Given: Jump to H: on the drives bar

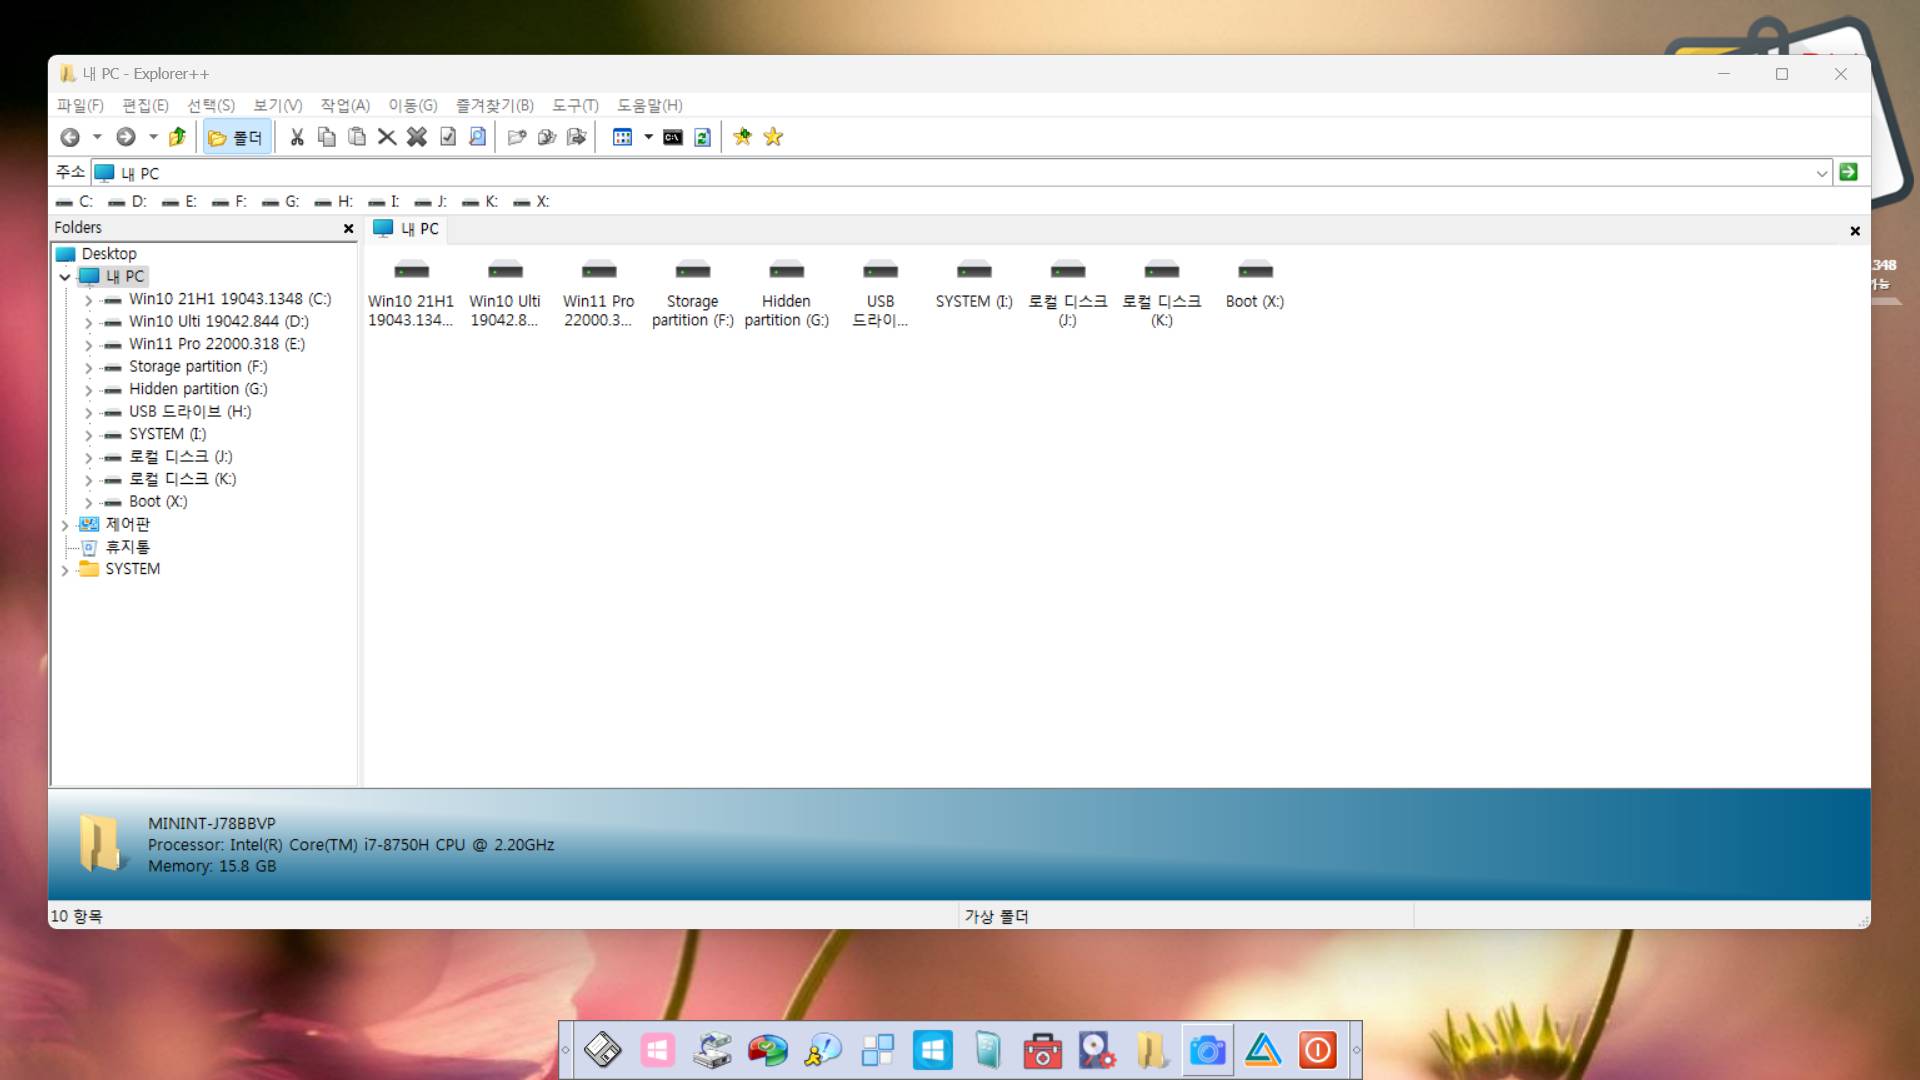Looking at the screenshot, I should tap(334, 202).
